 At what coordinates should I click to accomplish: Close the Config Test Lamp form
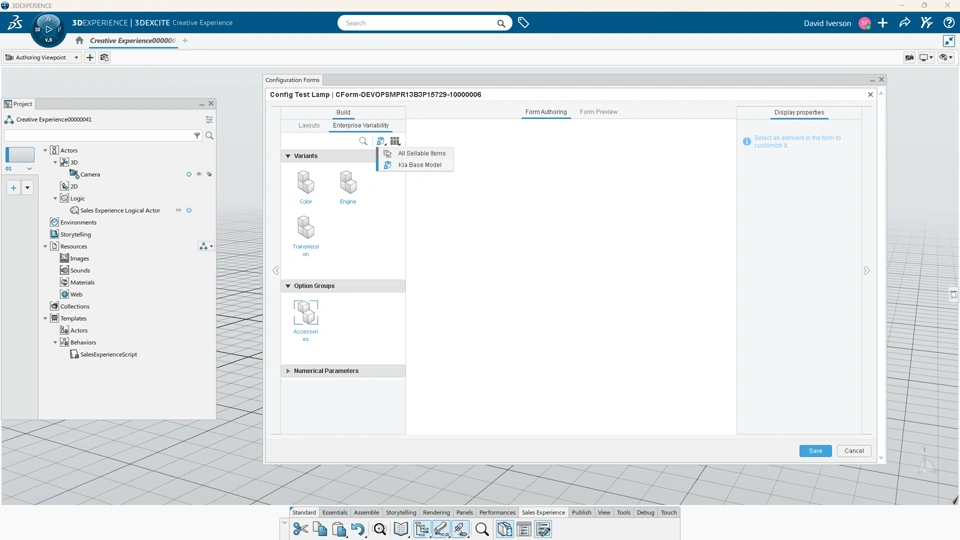870,95
